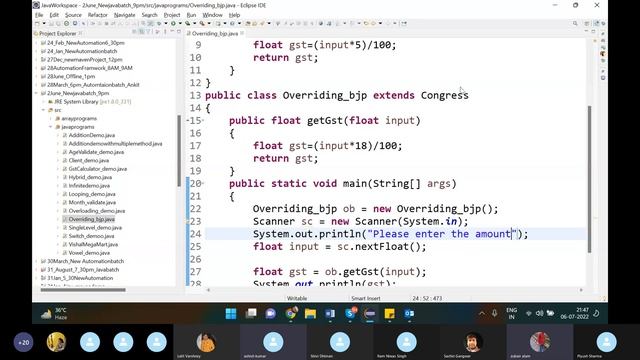Show the +20 additional participants

[x=24, y=342]
